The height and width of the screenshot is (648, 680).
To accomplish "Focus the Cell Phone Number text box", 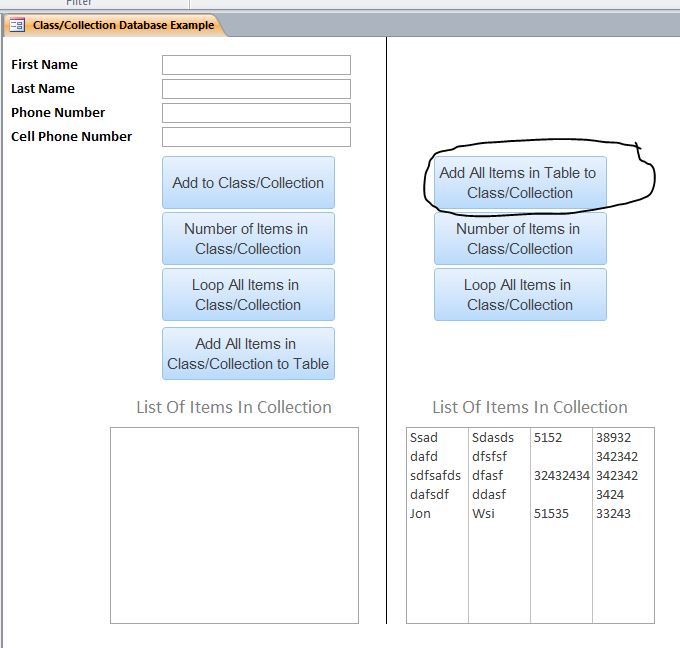I will click(x=256, y=137).
